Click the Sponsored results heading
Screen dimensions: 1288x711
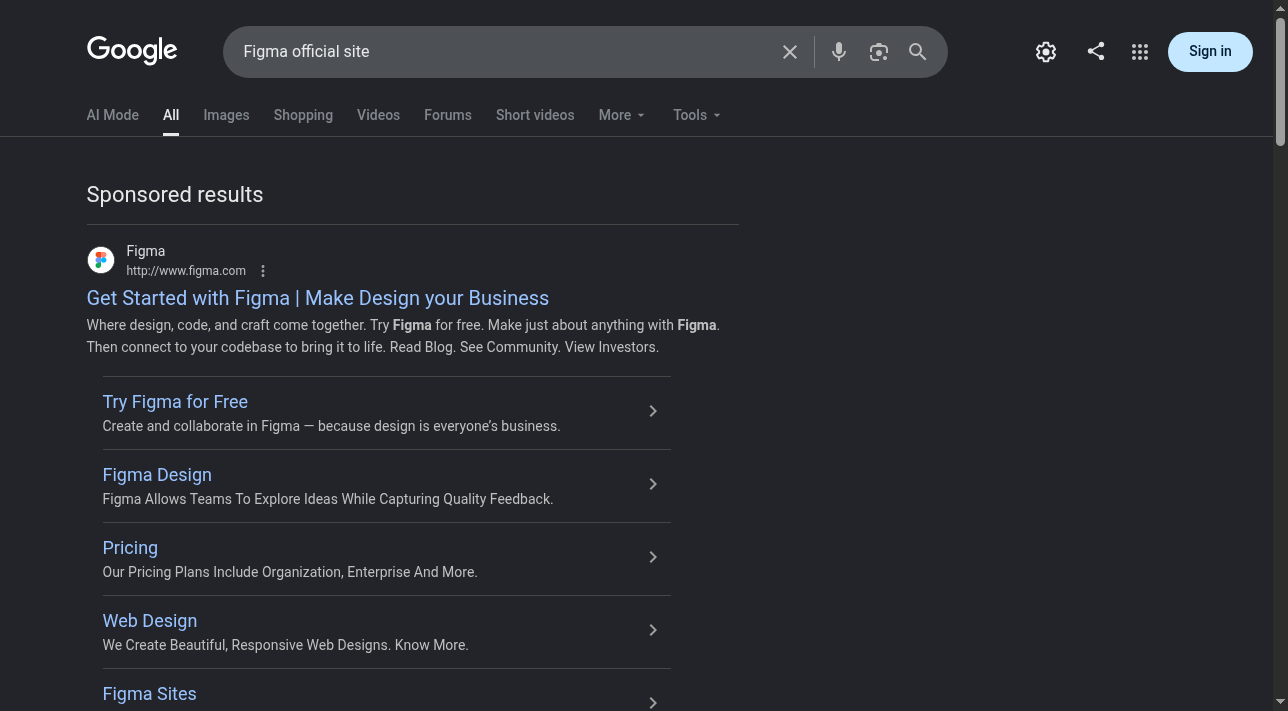tap(175, 195)
